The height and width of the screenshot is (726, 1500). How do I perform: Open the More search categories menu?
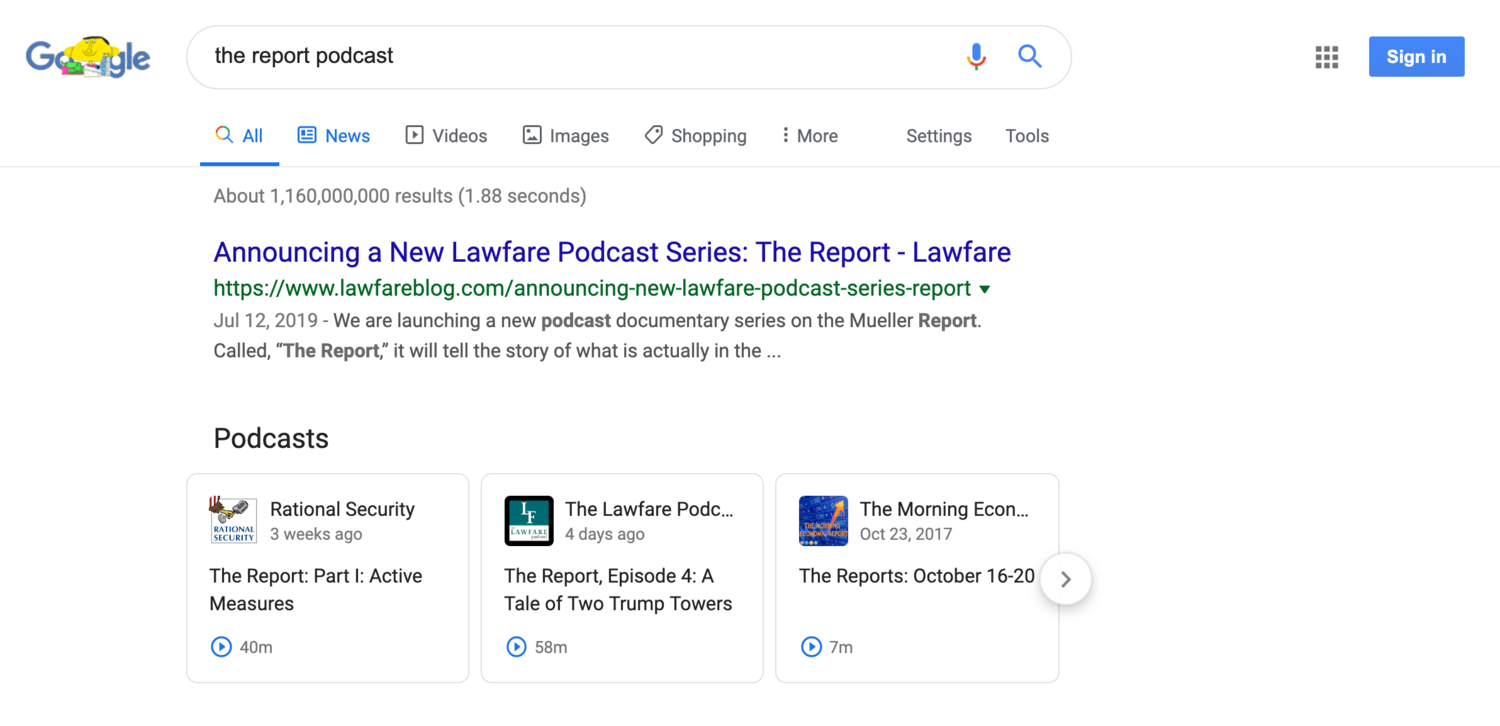coord(809,135)
